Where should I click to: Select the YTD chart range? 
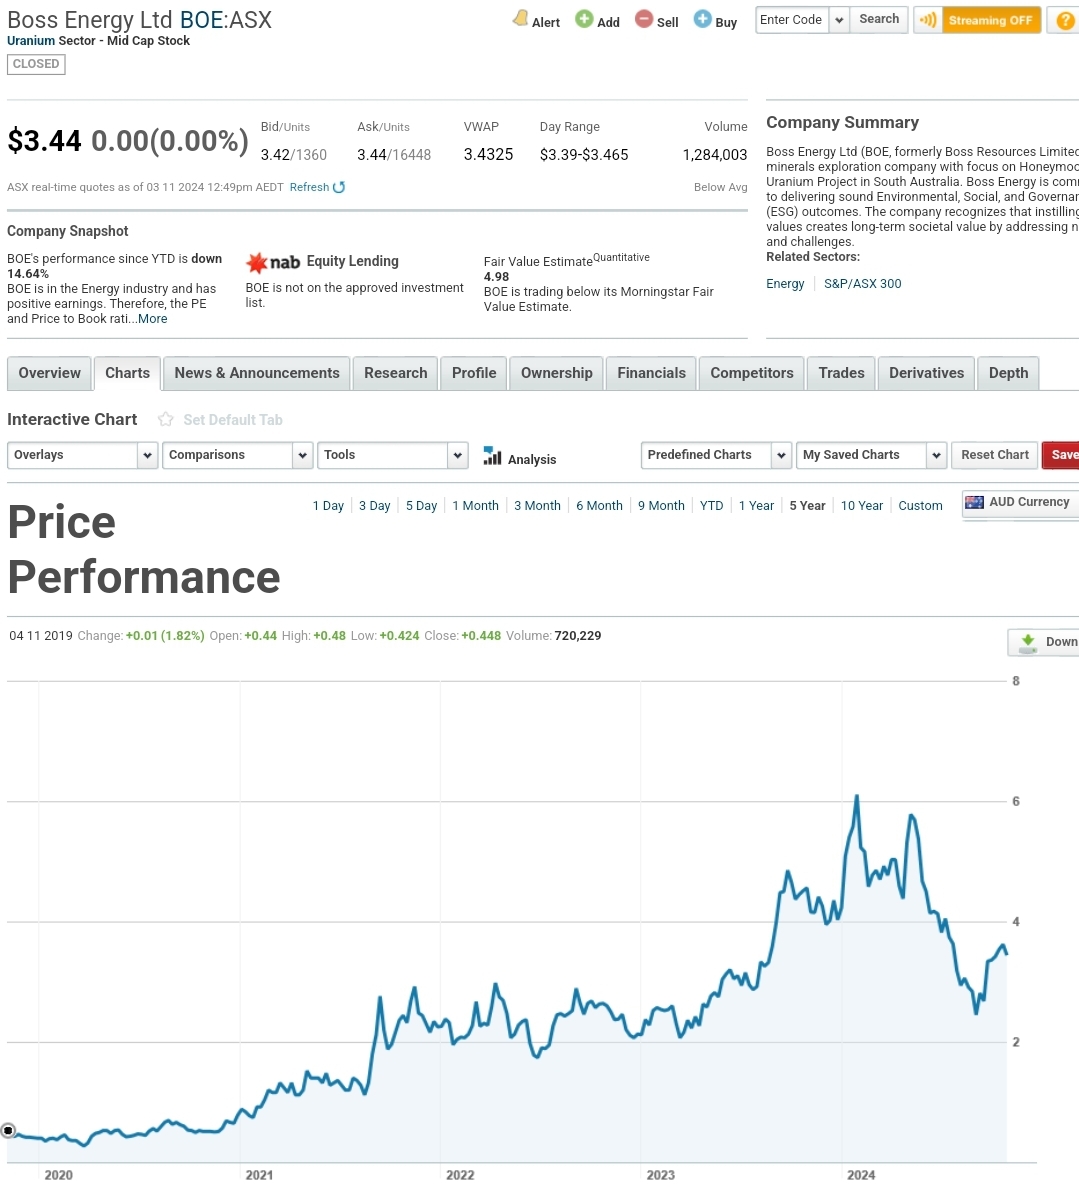click(x=712, y=505)
